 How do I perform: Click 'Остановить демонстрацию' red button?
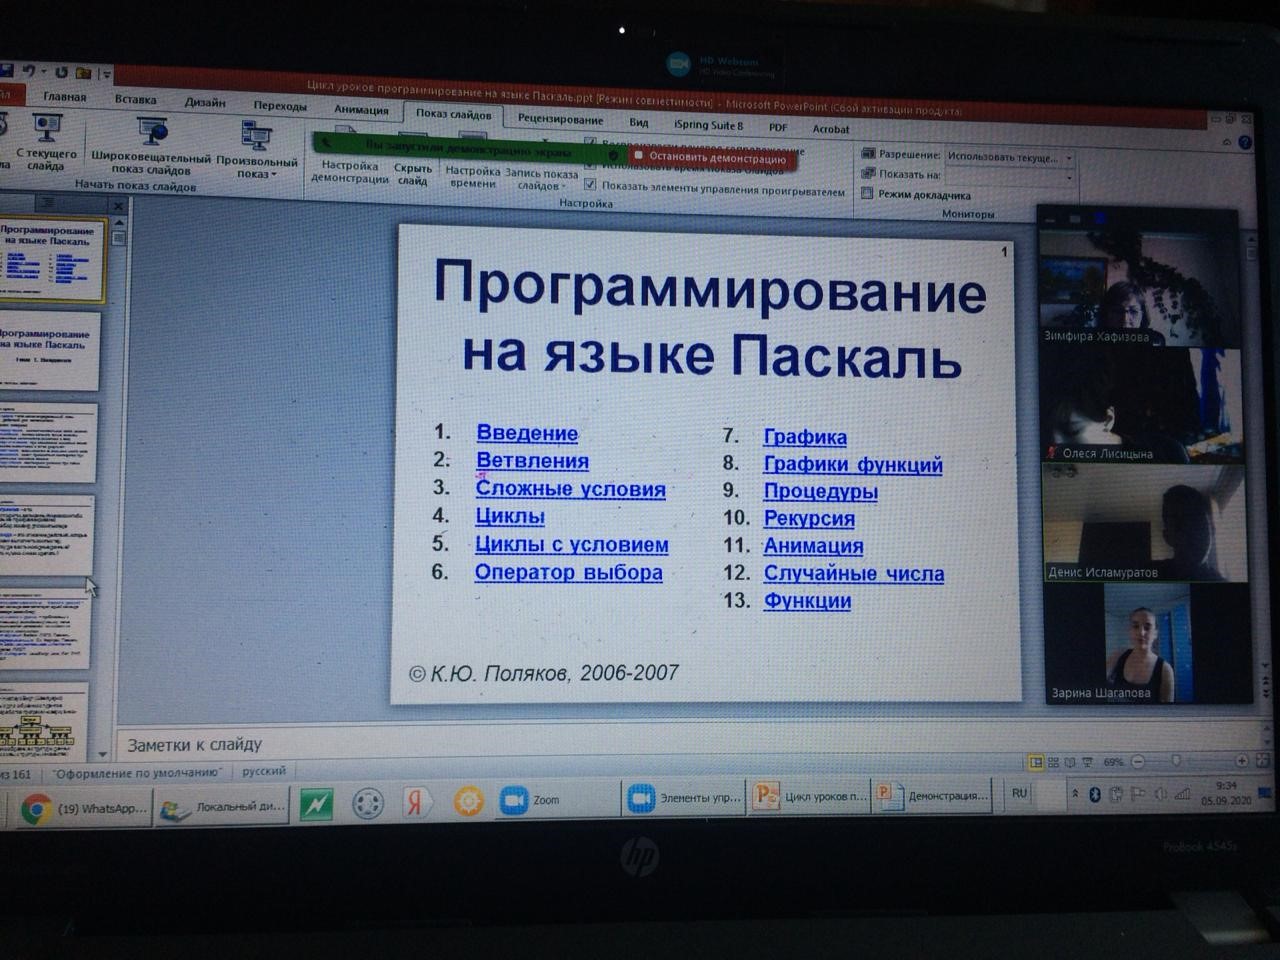coord(710,158)
